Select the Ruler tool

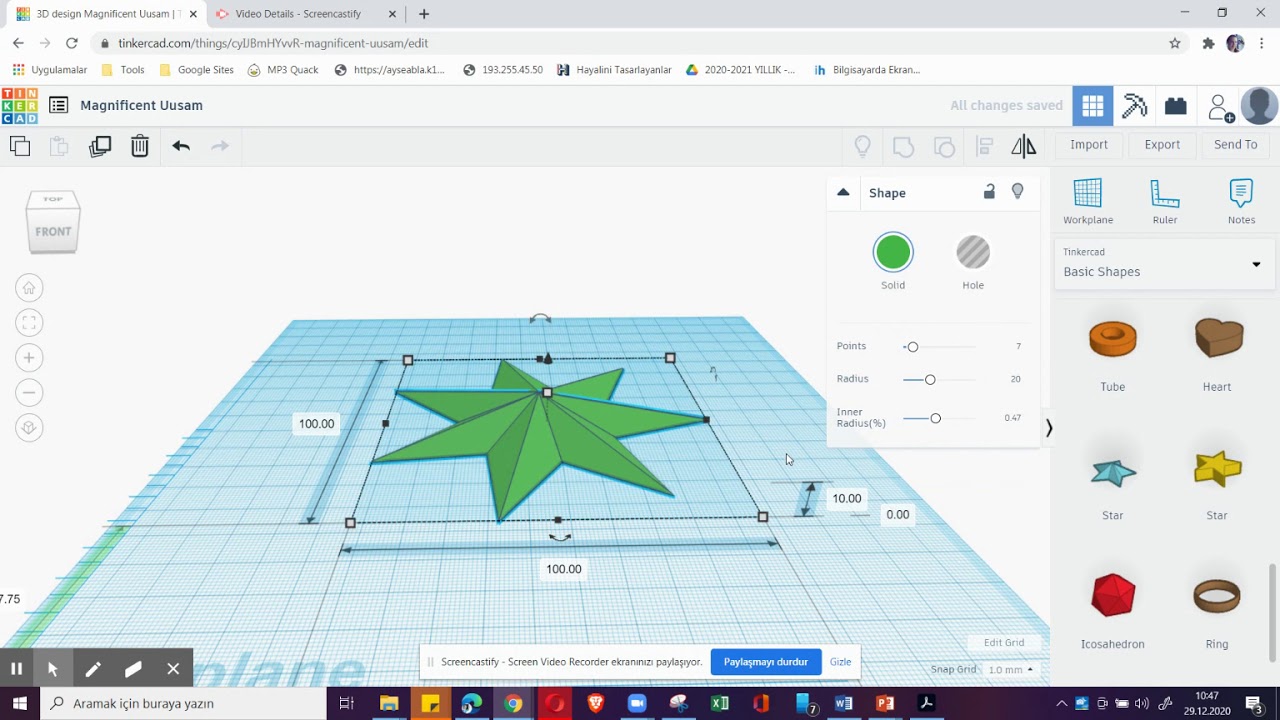point(1165,201)
